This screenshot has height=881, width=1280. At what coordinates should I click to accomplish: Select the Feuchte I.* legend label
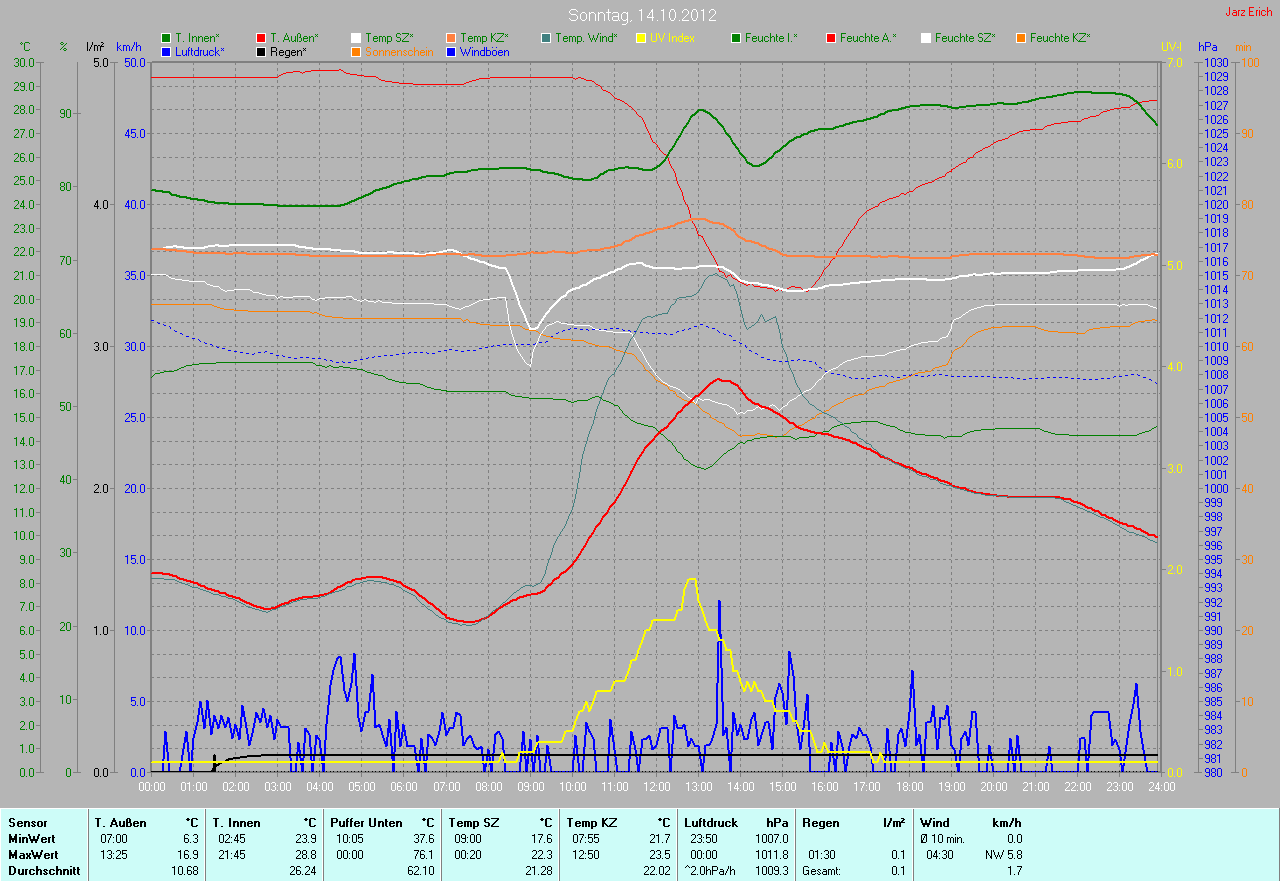[x=771, y=38]
